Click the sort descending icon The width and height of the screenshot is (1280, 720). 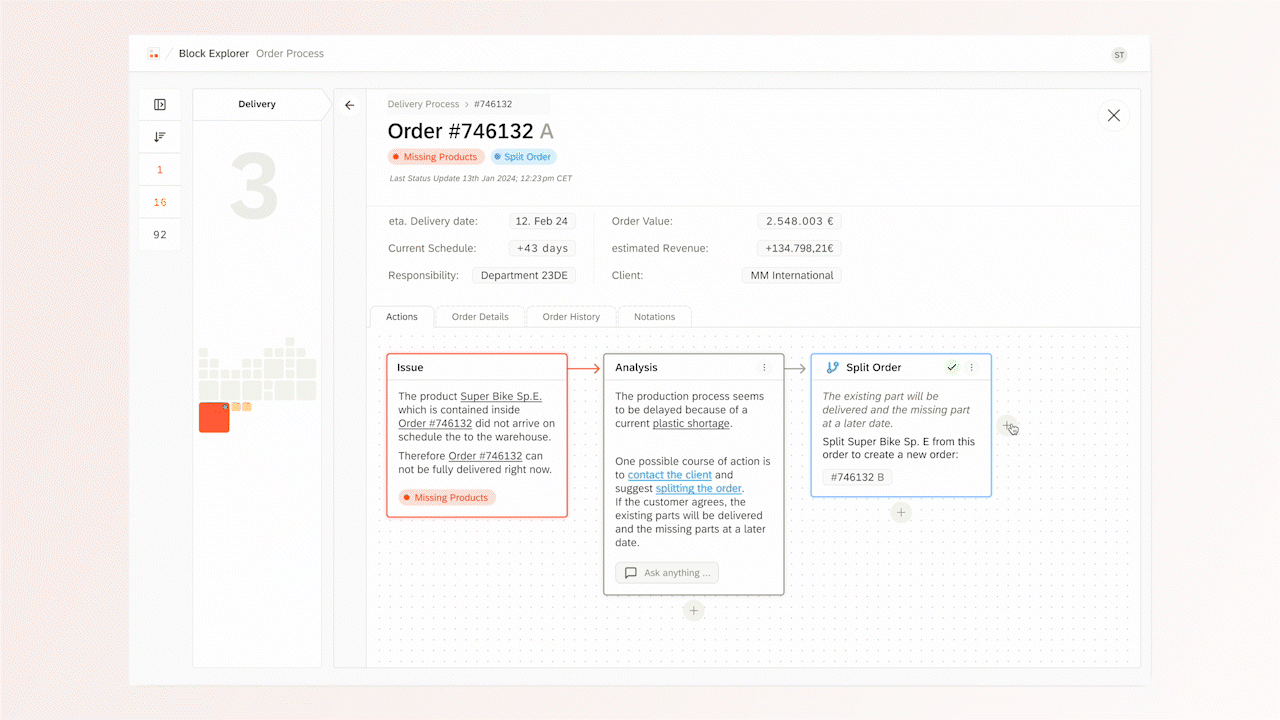[160, 137]
